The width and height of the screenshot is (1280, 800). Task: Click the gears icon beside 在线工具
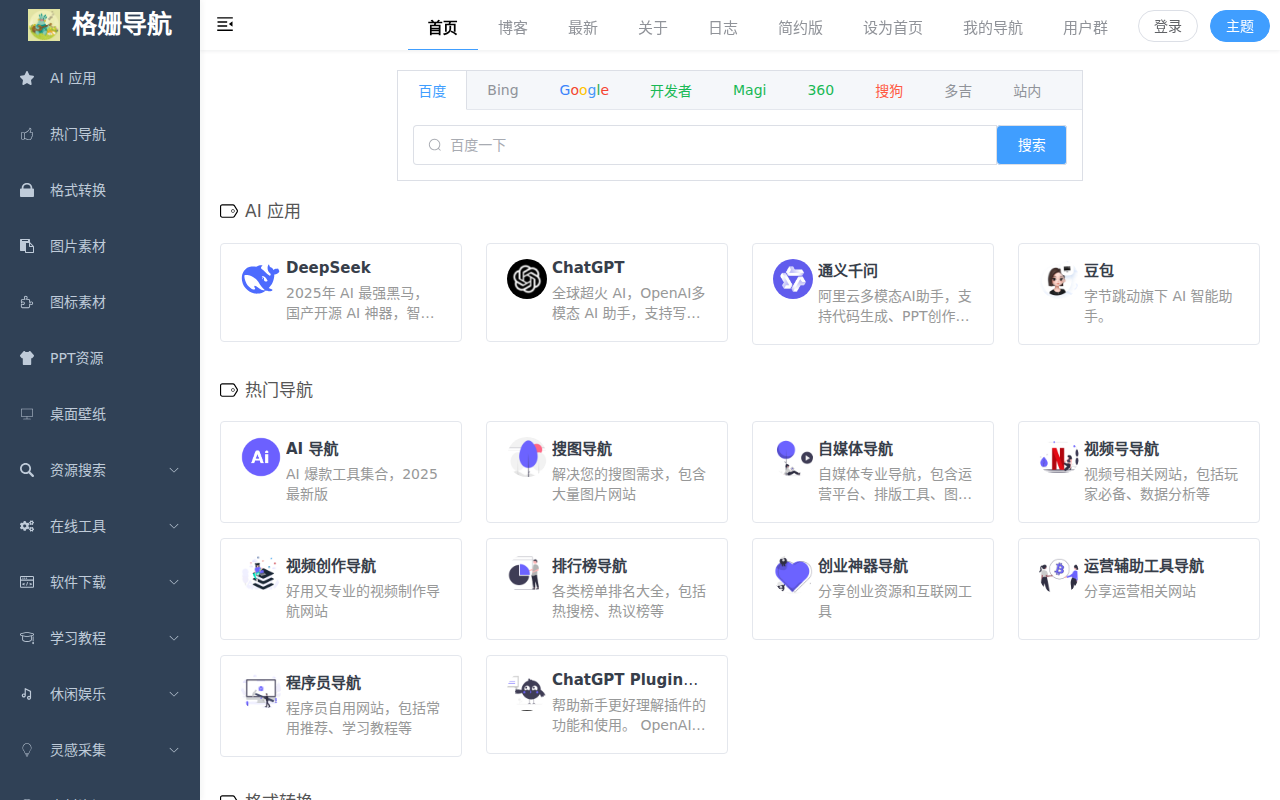[x=27, y=526]
